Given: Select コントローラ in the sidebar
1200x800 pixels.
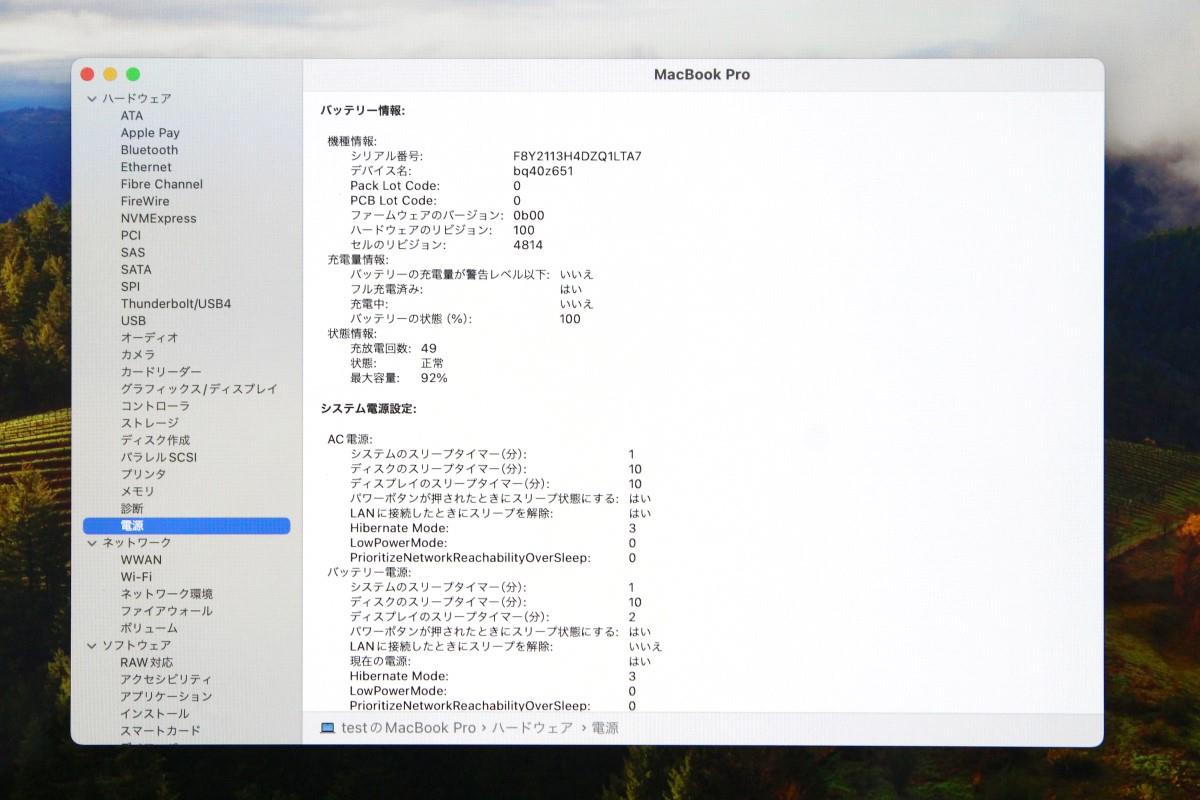Looking at the screenshot, I should point(155,405).
